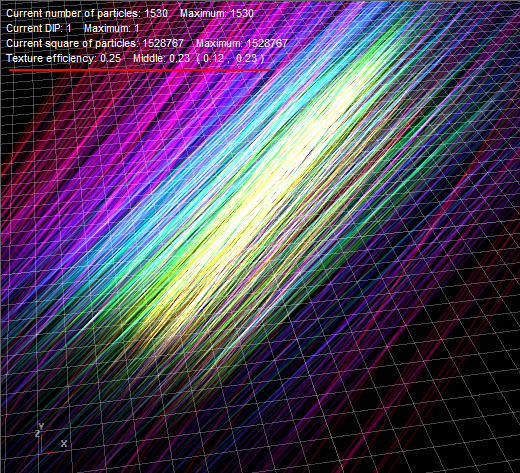The image size is (520, 473).
Task: Click the 'Maximum: 1528767' readout
Action: pos(242,43)
